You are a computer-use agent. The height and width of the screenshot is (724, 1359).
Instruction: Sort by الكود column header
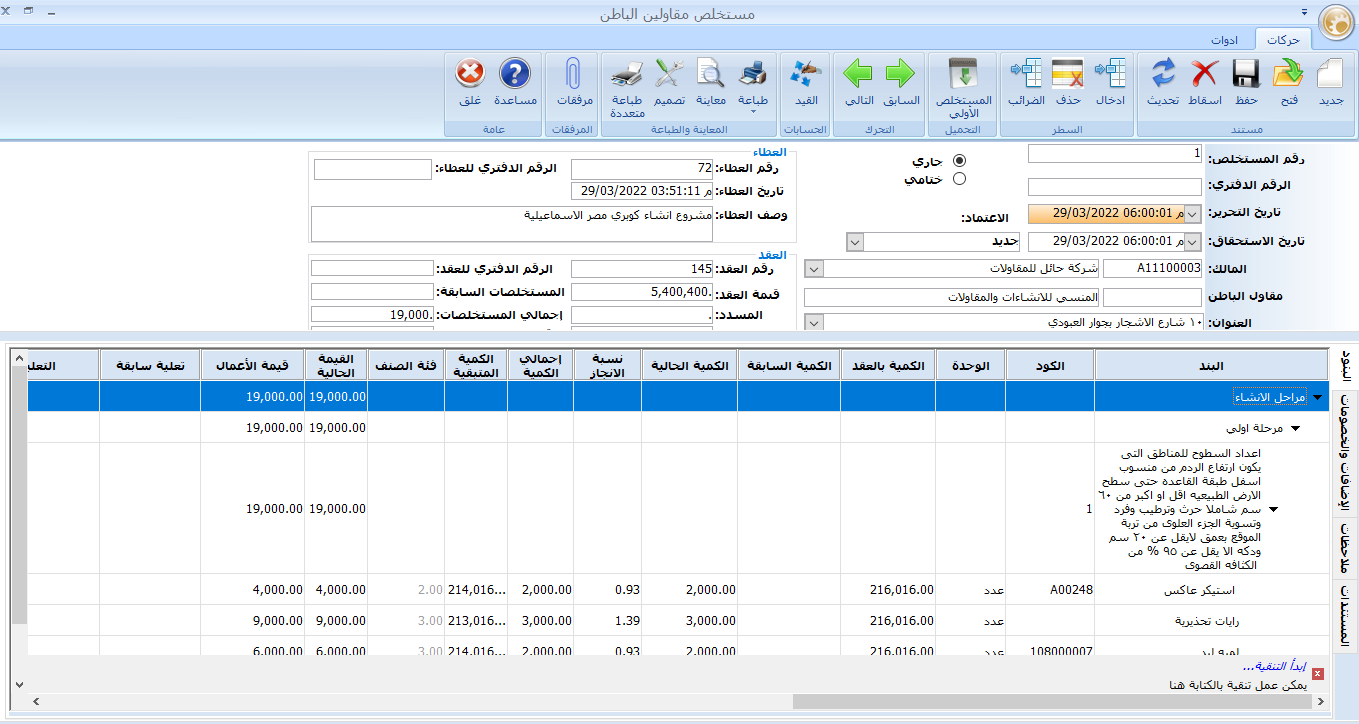[1050, 365]
